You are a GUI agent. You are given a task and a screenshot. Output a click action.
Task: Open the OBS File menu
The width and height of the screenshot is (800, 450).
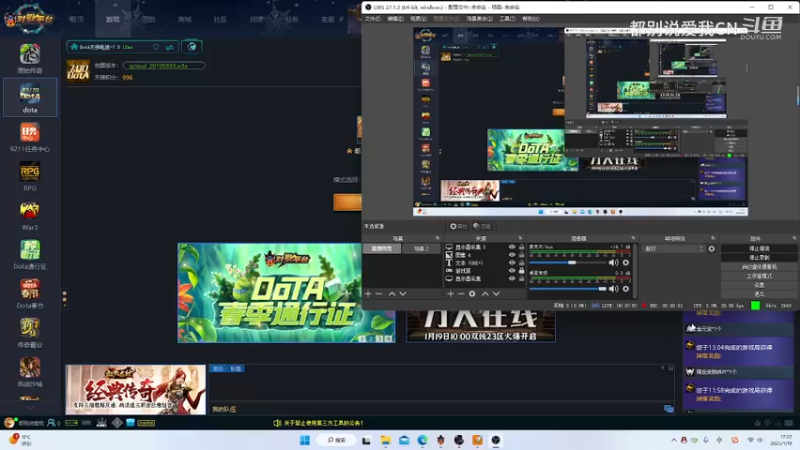(x=372, y=19)
